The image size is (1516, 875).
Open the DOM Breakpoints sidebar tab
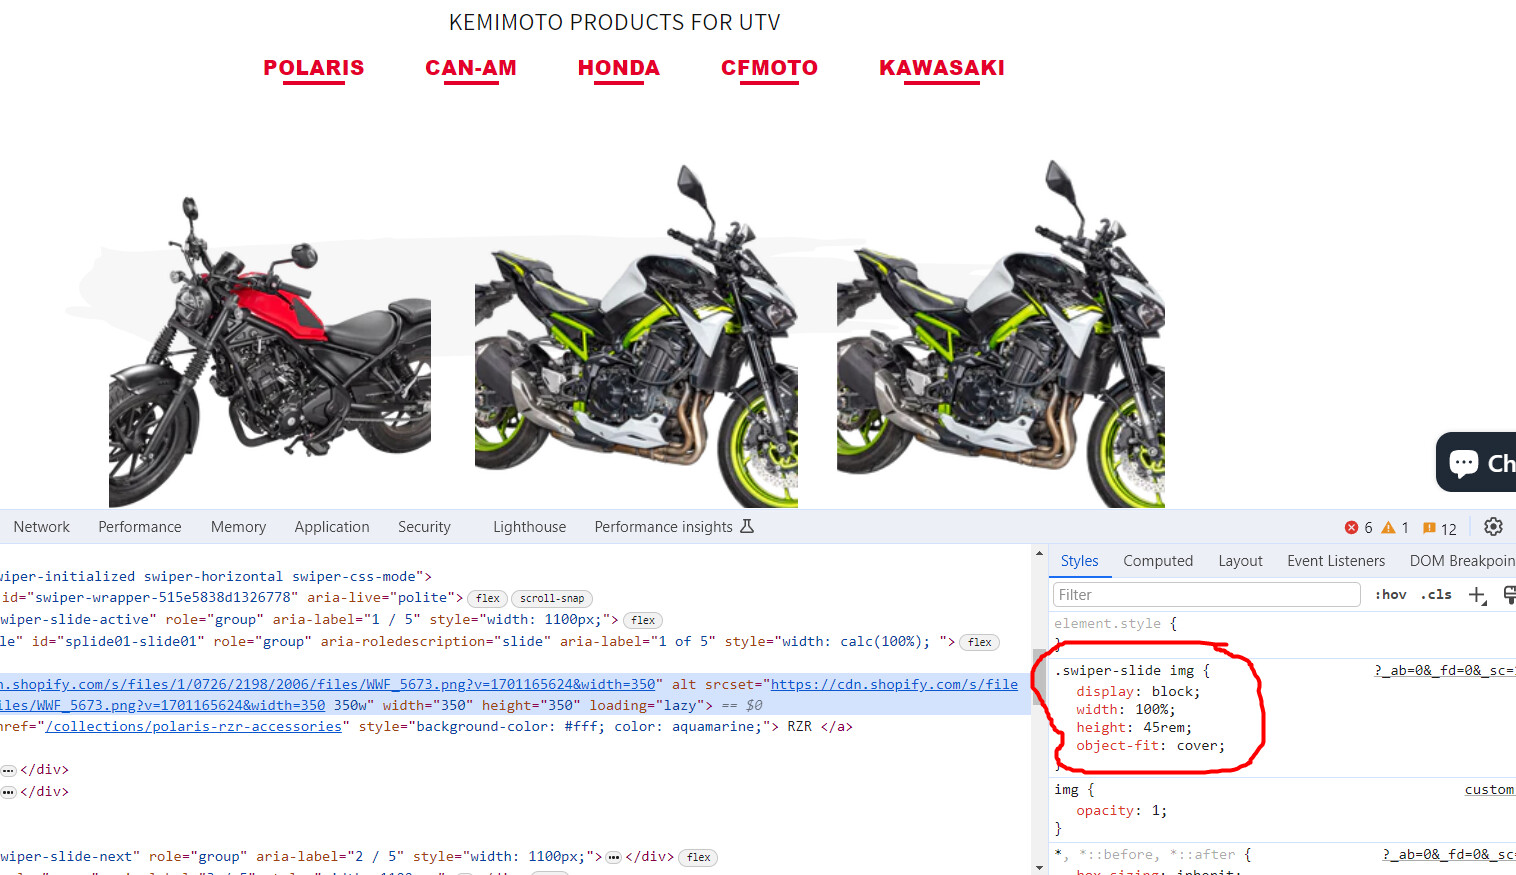1462,561
